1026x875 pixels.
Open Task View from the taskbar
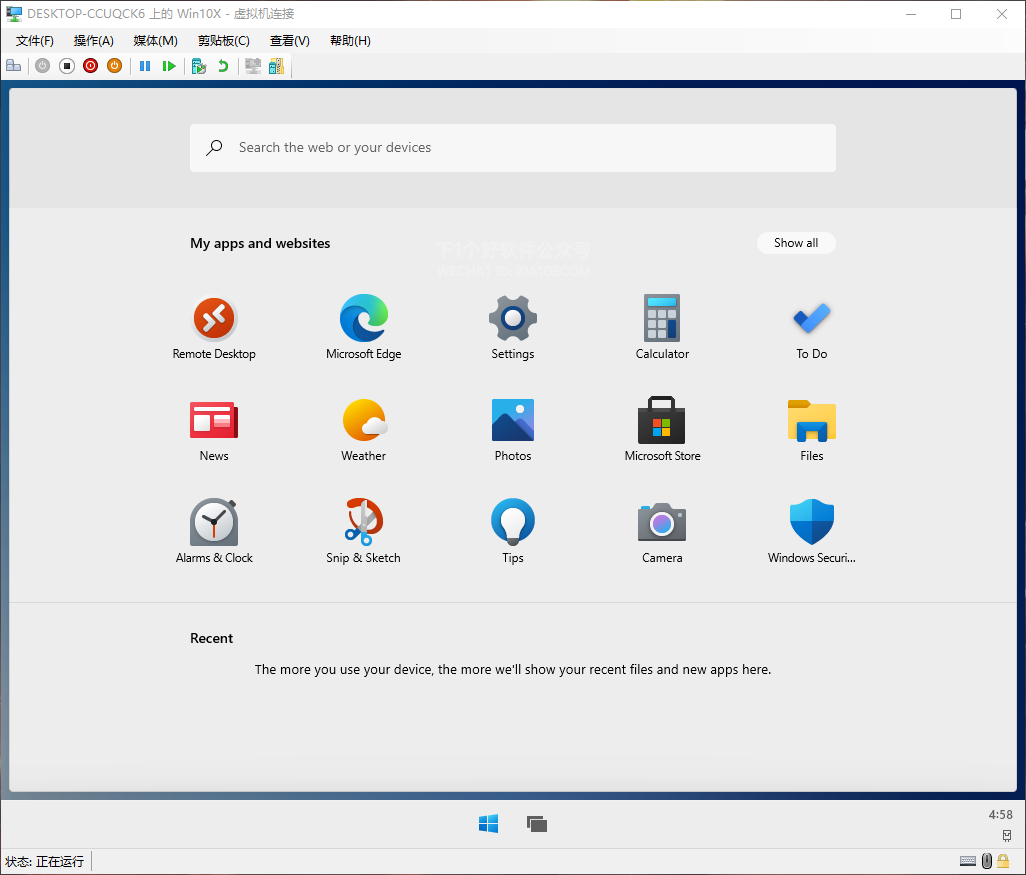[537, 824]
